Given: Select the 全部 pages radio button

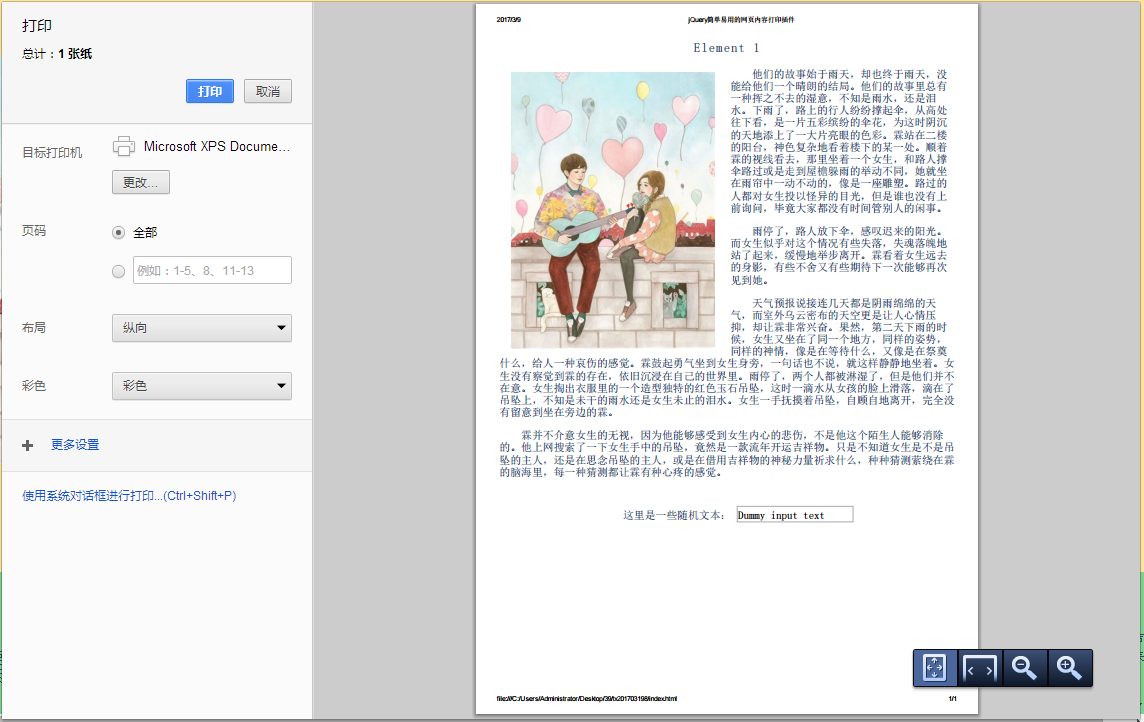Looking at the screenshot, I should click(x=118, y=233).
